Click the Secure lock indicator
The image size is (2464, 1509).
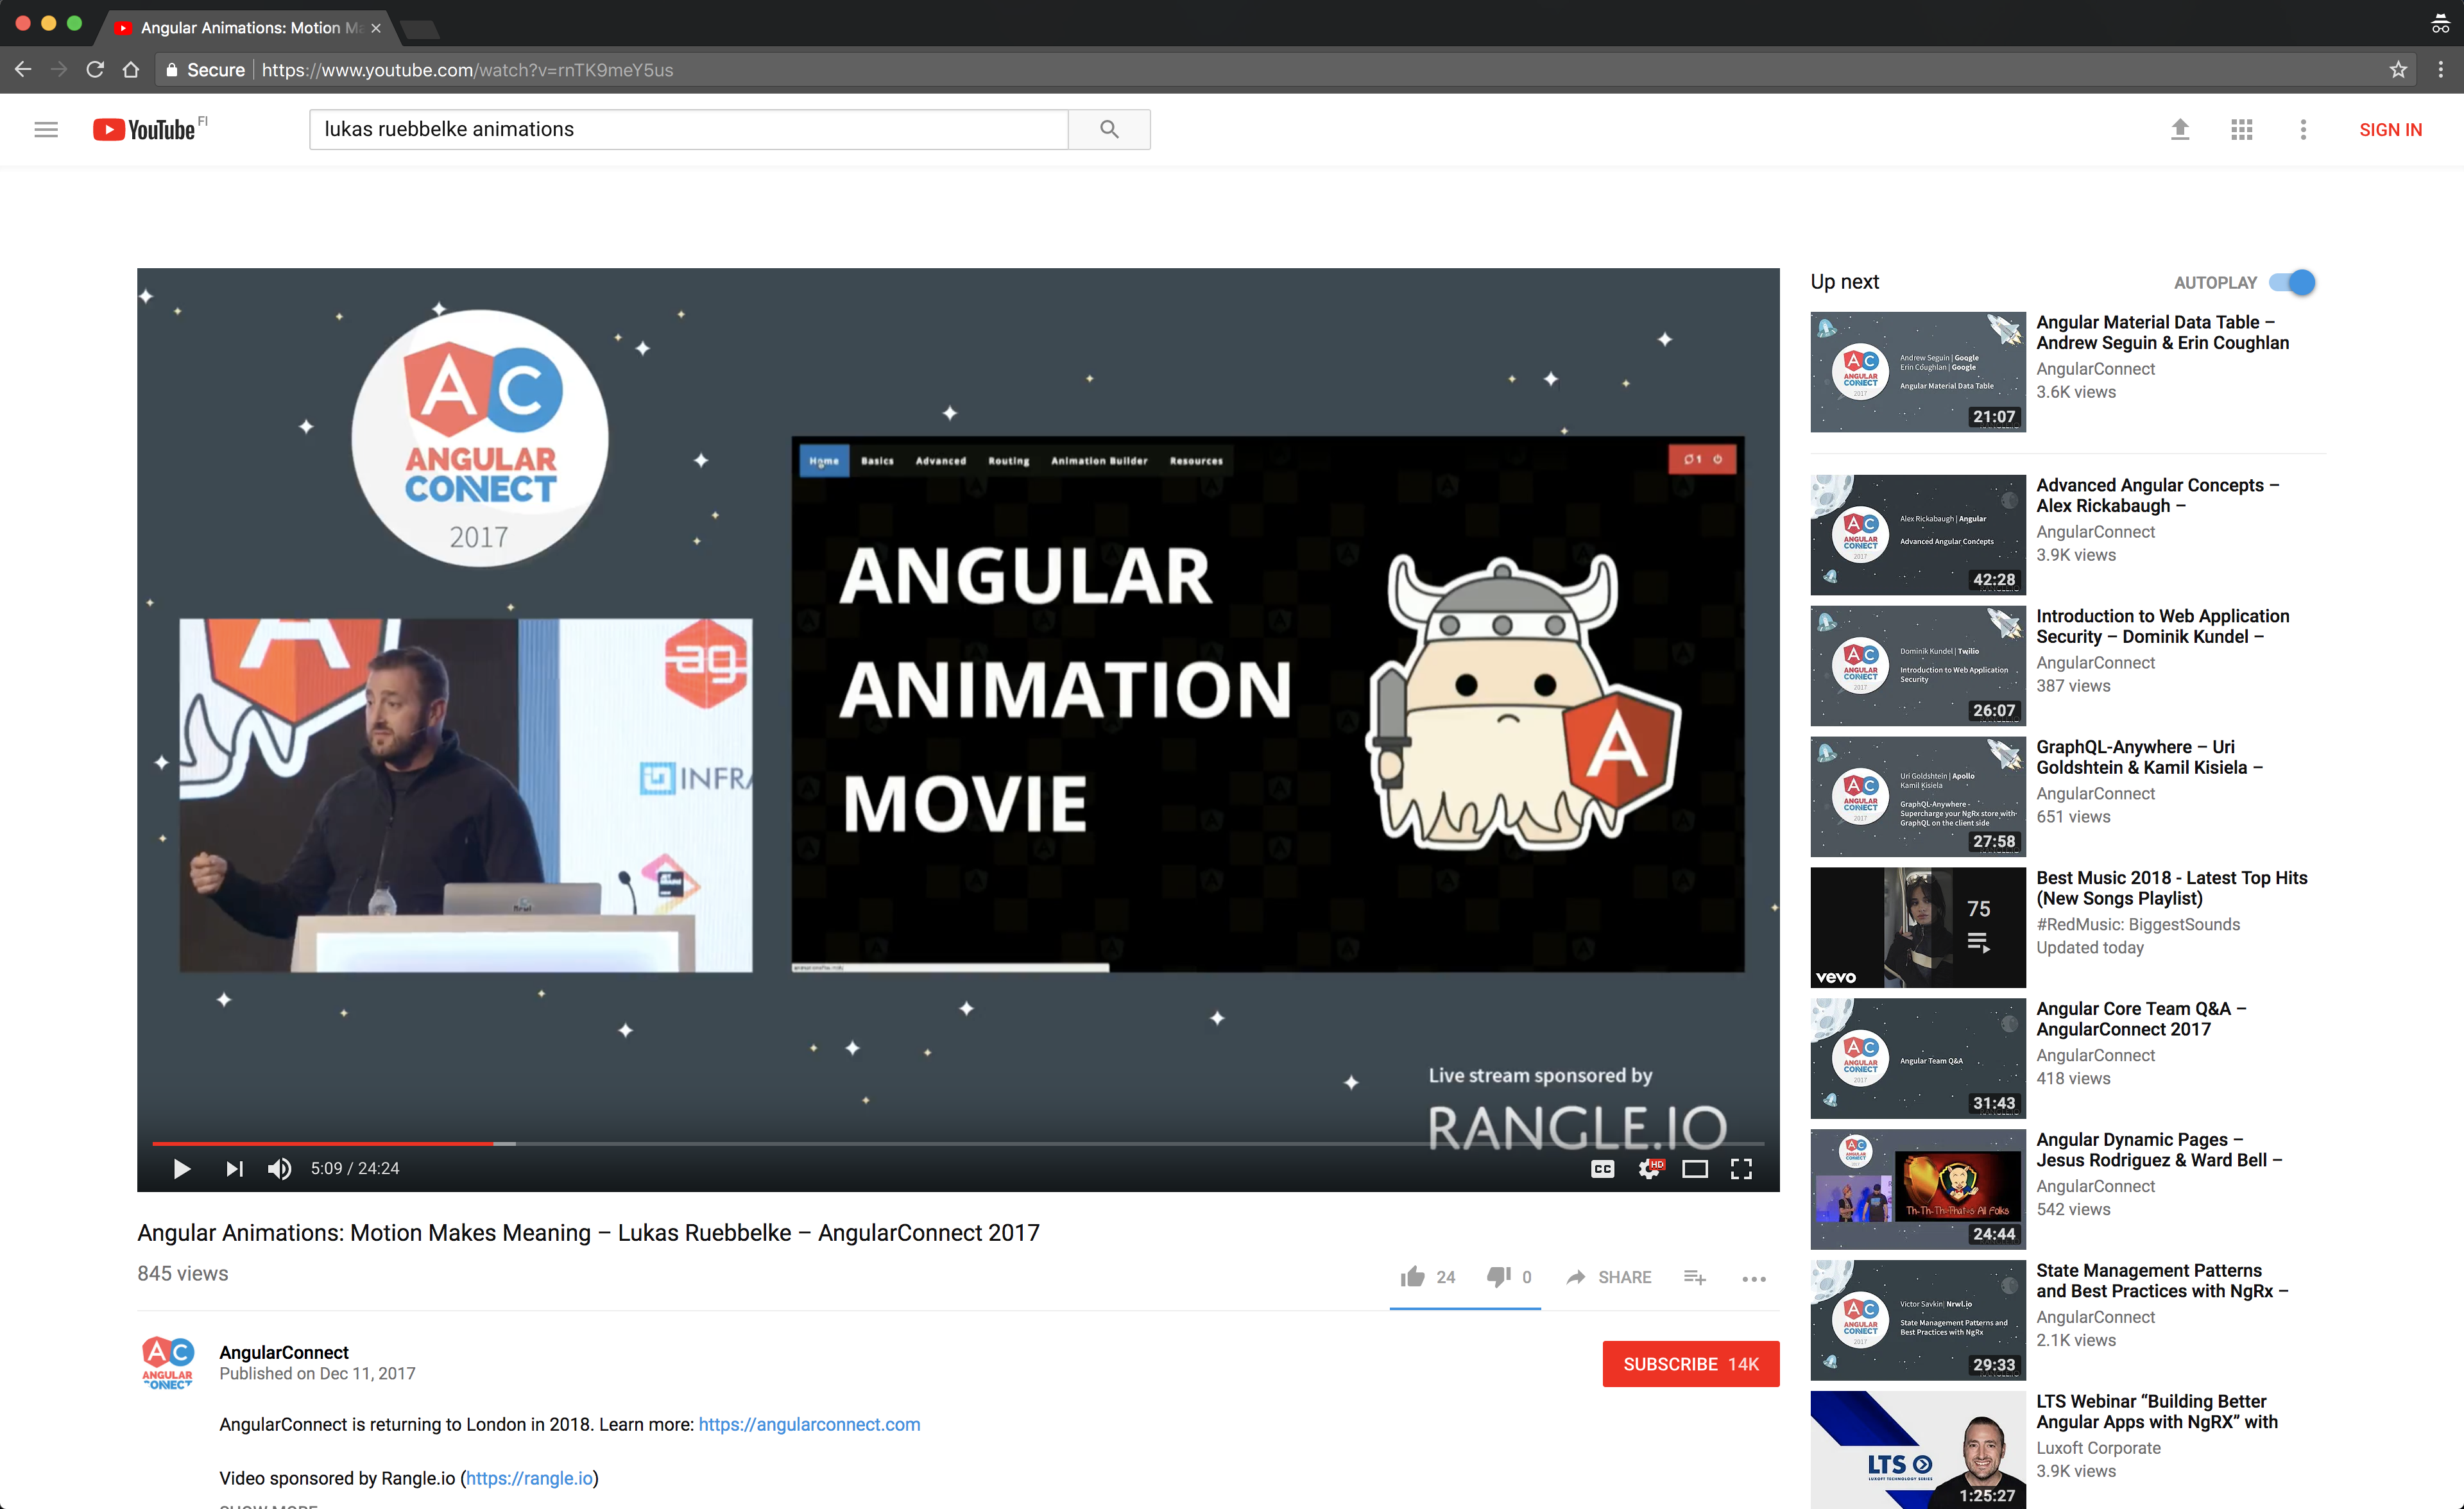click(205, 70)
